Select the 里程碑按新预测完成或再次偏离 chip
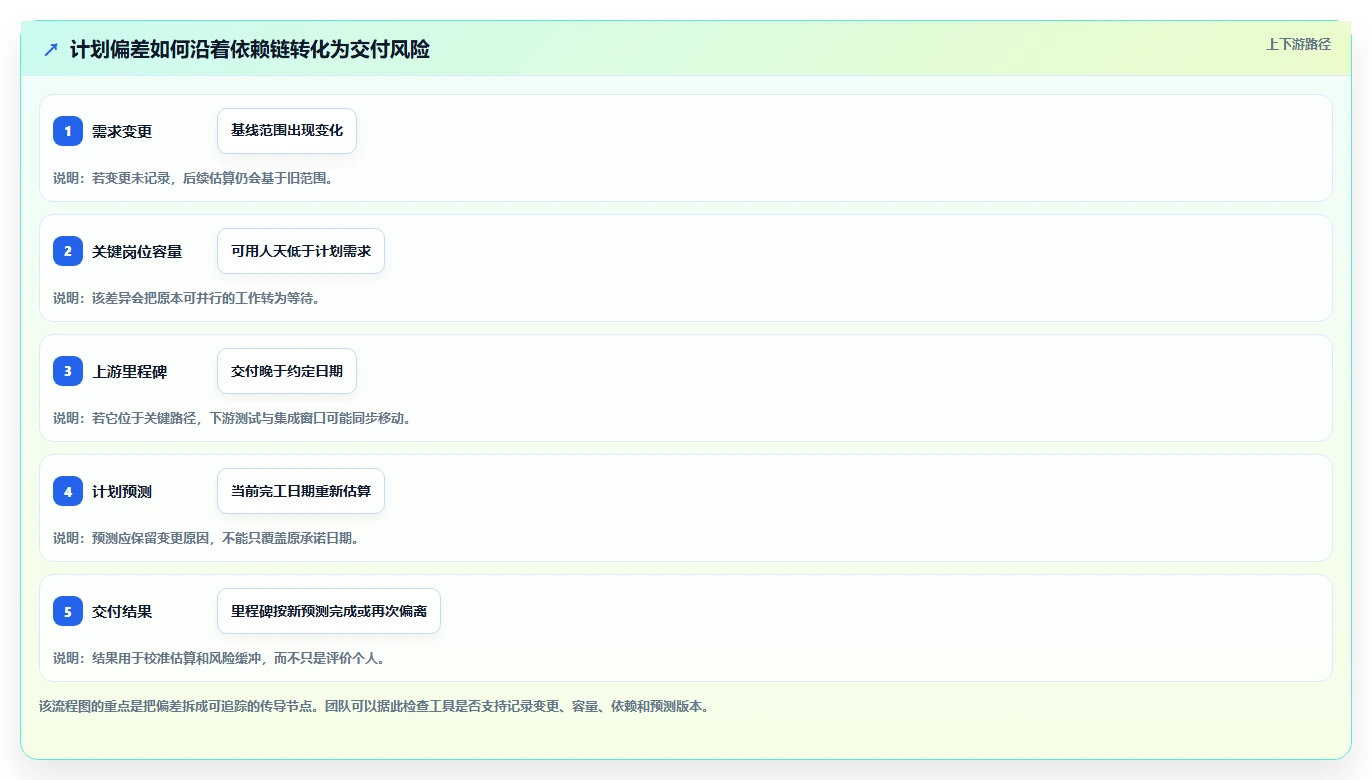This screenshot has height=780, width=1372. [x=329, y=611]
